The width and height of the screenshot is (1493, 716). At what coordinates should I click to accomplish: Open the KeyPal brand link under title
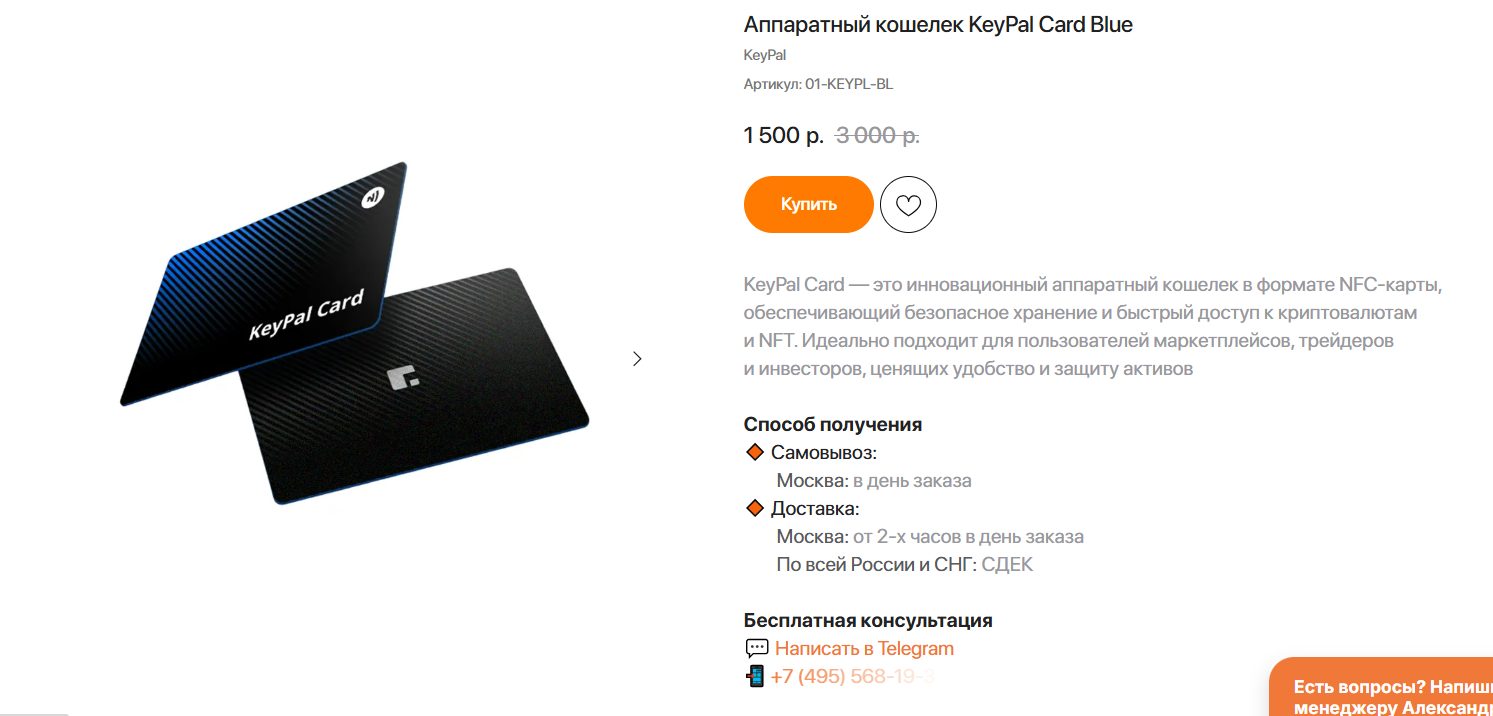click(x=765, y=55)
